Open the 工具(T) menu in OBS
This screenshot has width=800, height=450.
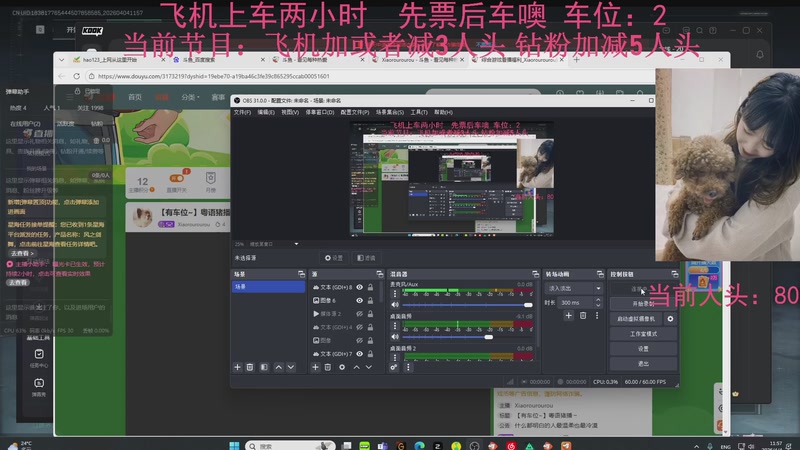419,112
